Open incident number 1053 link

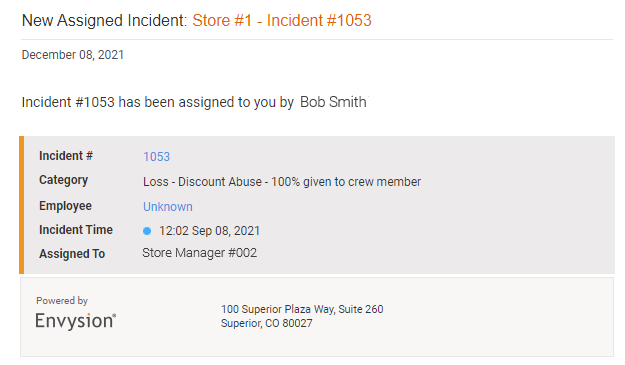coord(156,157)
